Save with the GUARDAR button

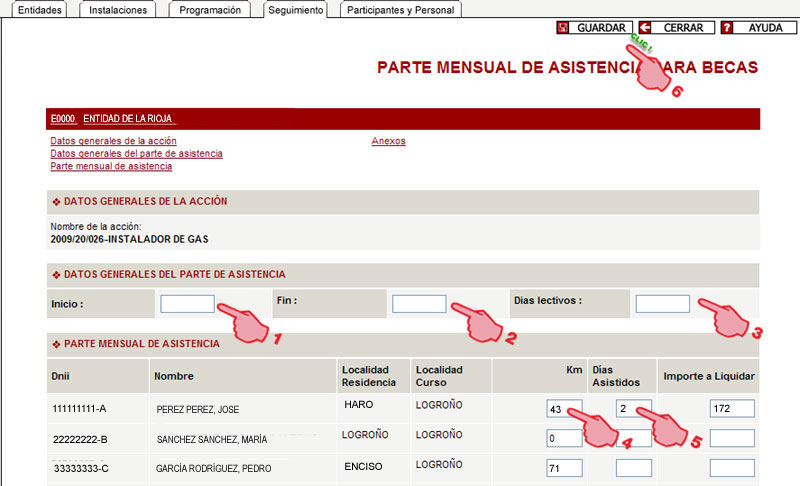[x=594, y=28]
